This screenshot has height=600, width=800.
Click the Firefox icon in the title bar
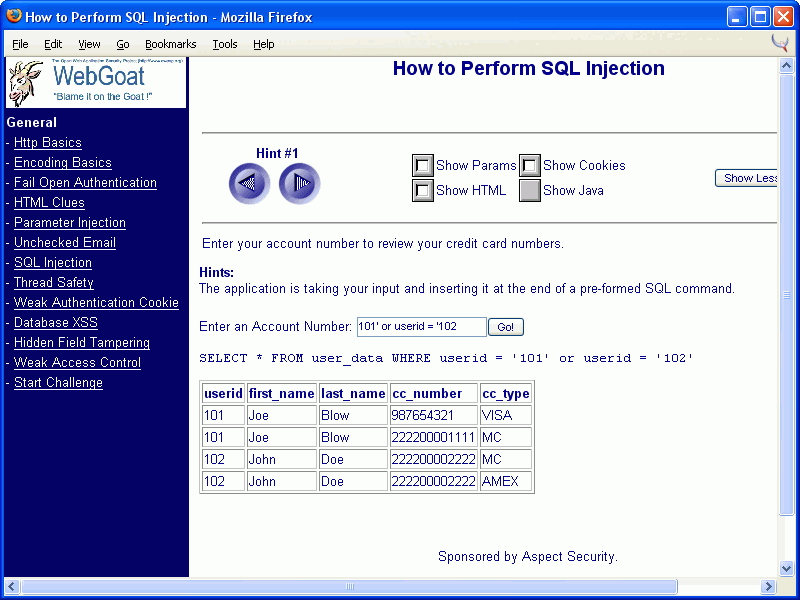13,15
